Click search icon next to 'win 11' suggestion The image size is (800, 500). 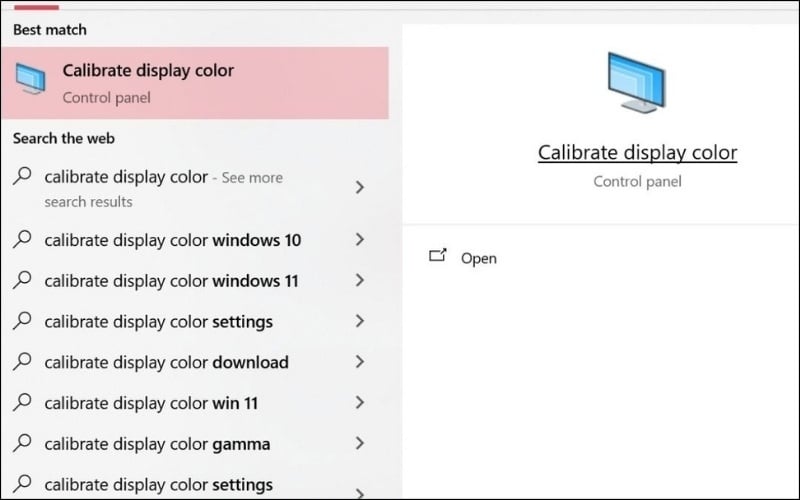pyautogui.click(x=22, y=402)
